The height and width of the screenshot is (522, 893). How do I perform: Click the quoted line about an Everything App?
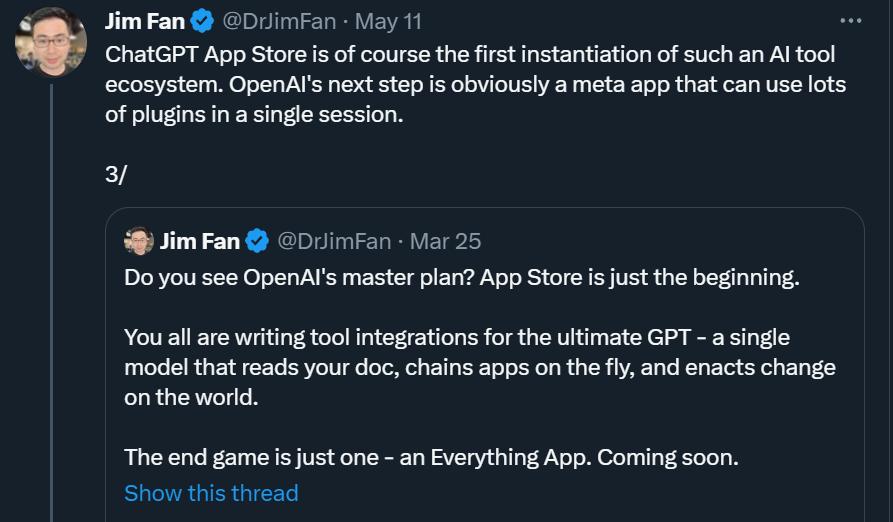(430, 458)
